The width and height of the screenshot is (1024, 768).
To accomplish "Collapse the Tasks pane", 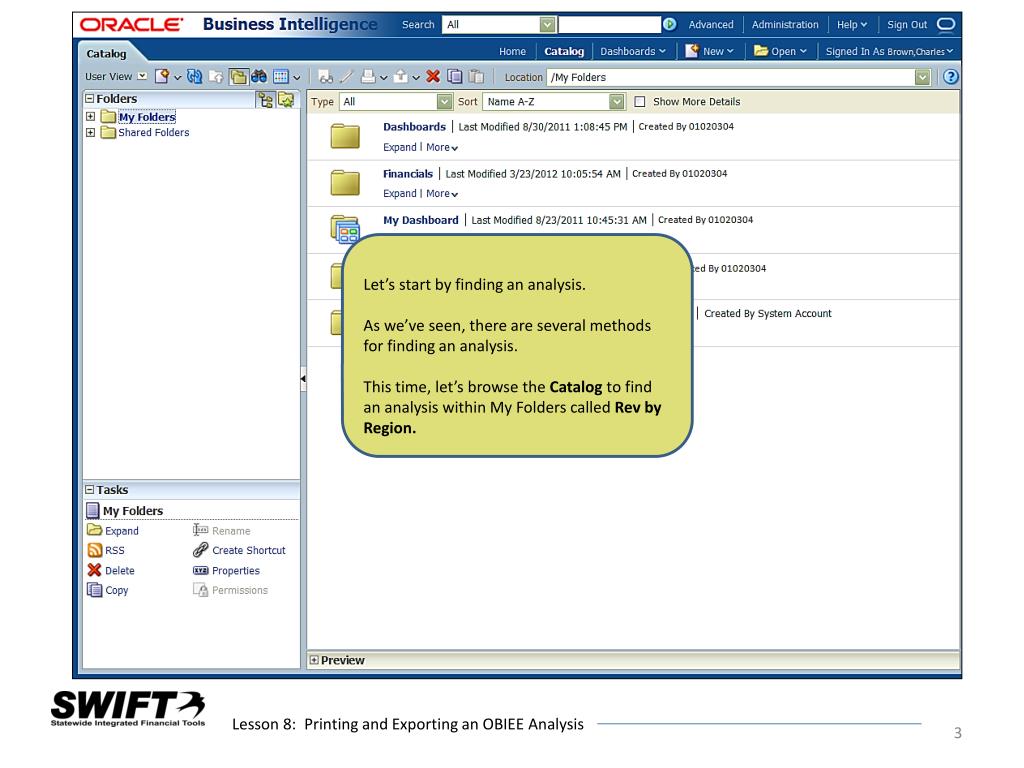I will tap(90, 489).
